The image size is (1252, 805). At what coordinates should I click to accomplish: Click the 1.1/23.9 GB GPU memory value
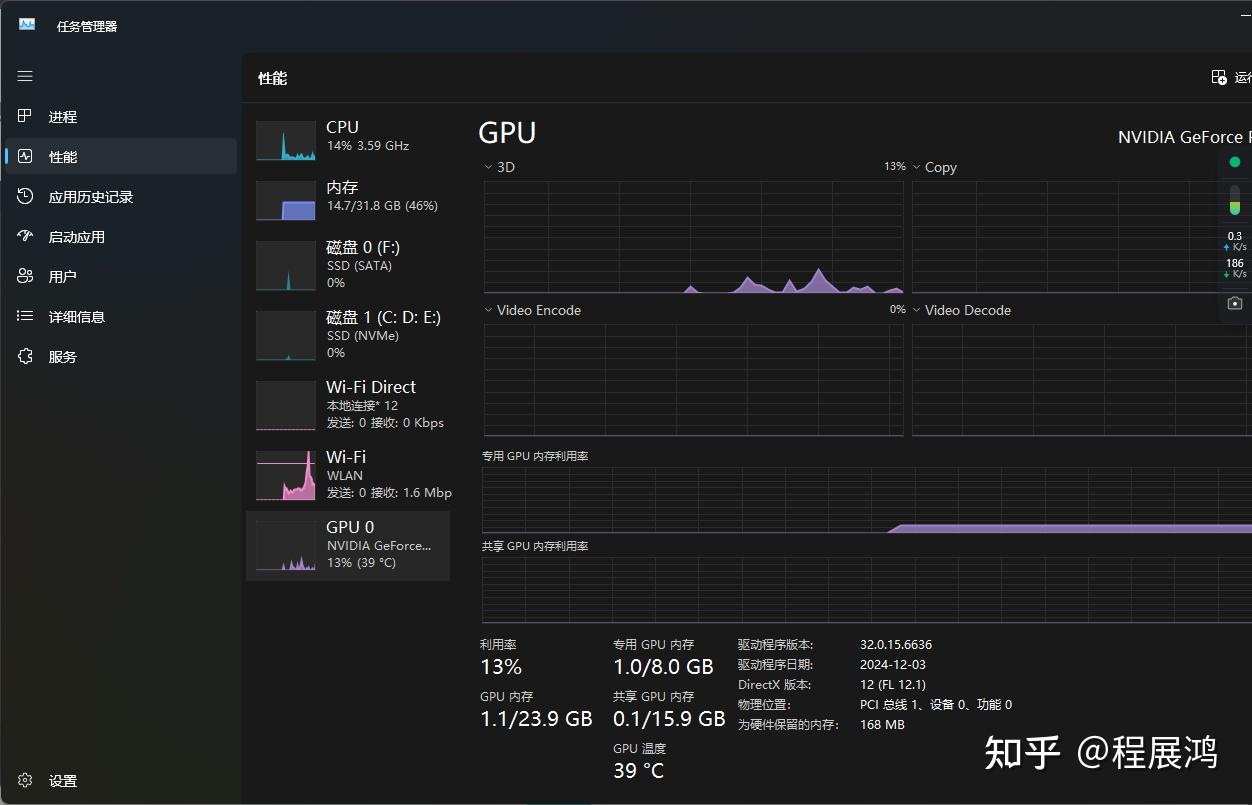click(536, 719)
